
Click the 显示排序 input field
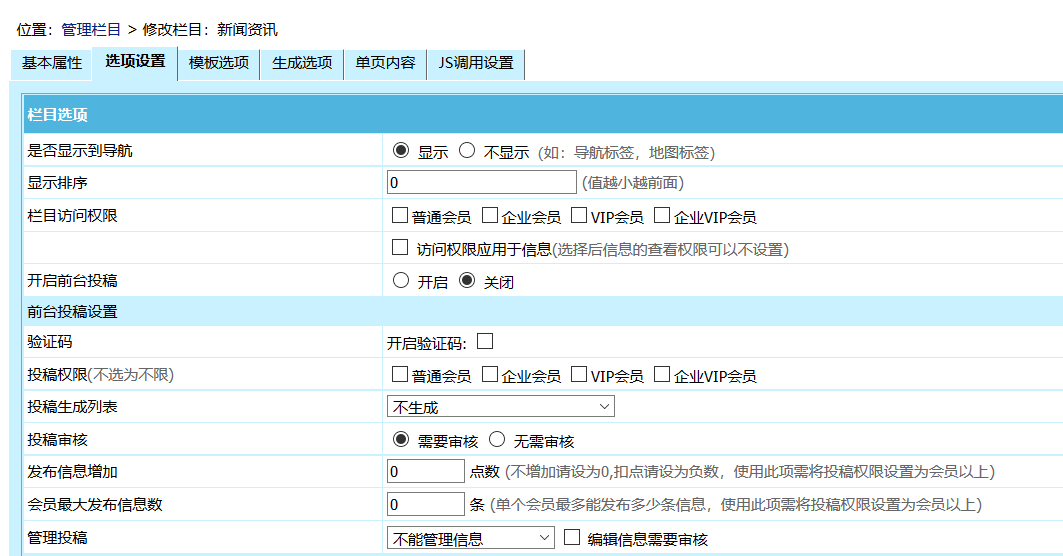[x=482, y=182]
